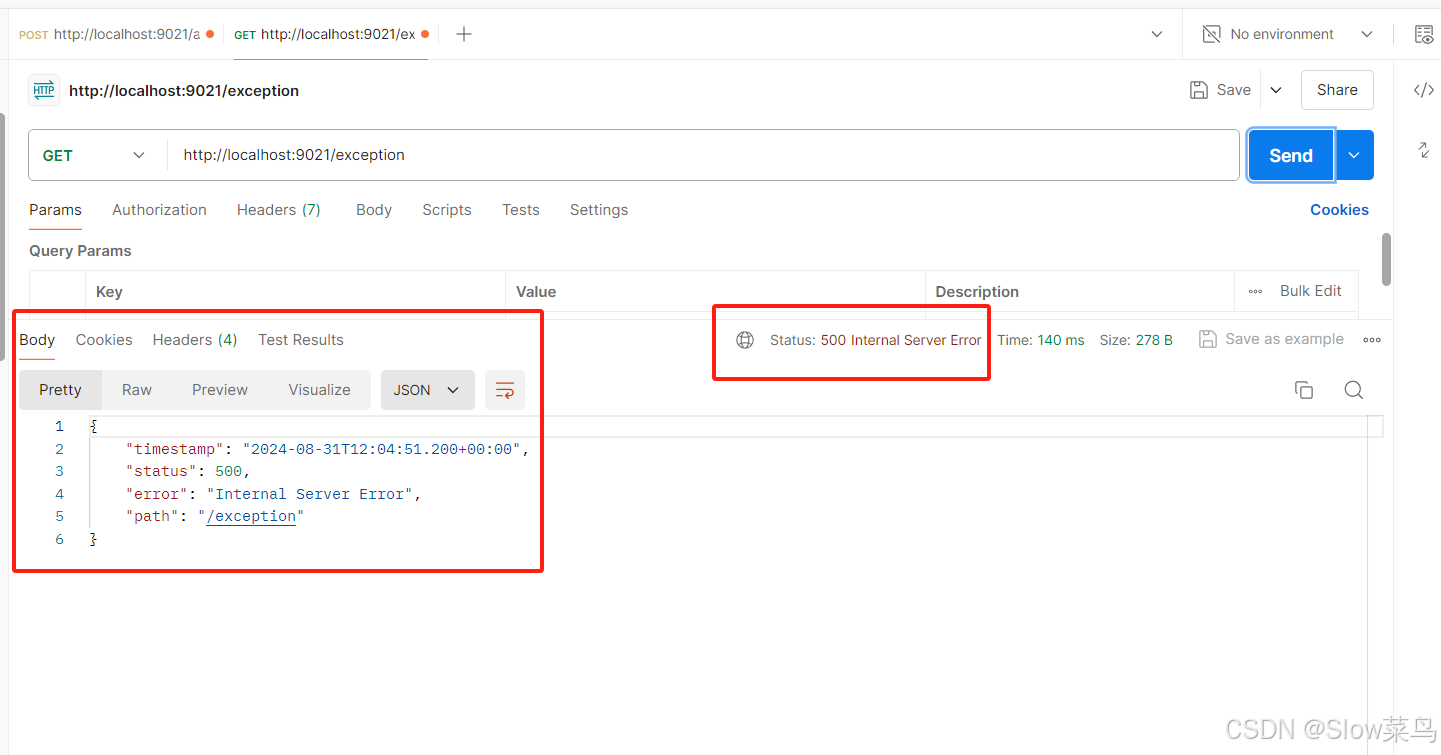
Task: Open the Scripts tab
Action: [447, 210]
